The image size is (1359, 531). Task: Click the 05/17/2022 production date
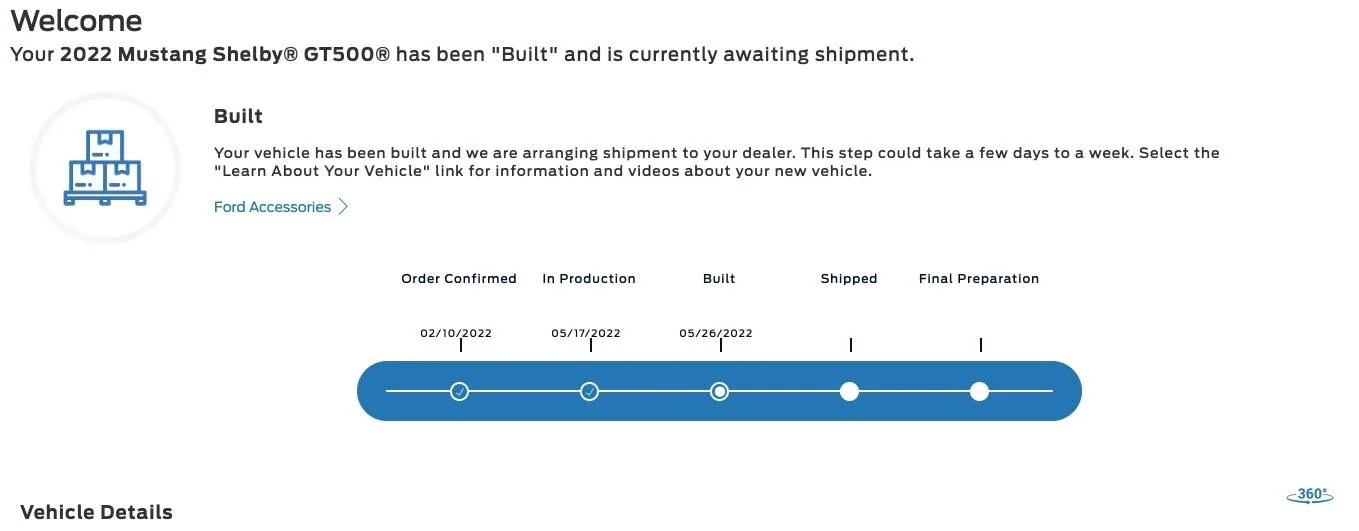click(x=586, y=333)
